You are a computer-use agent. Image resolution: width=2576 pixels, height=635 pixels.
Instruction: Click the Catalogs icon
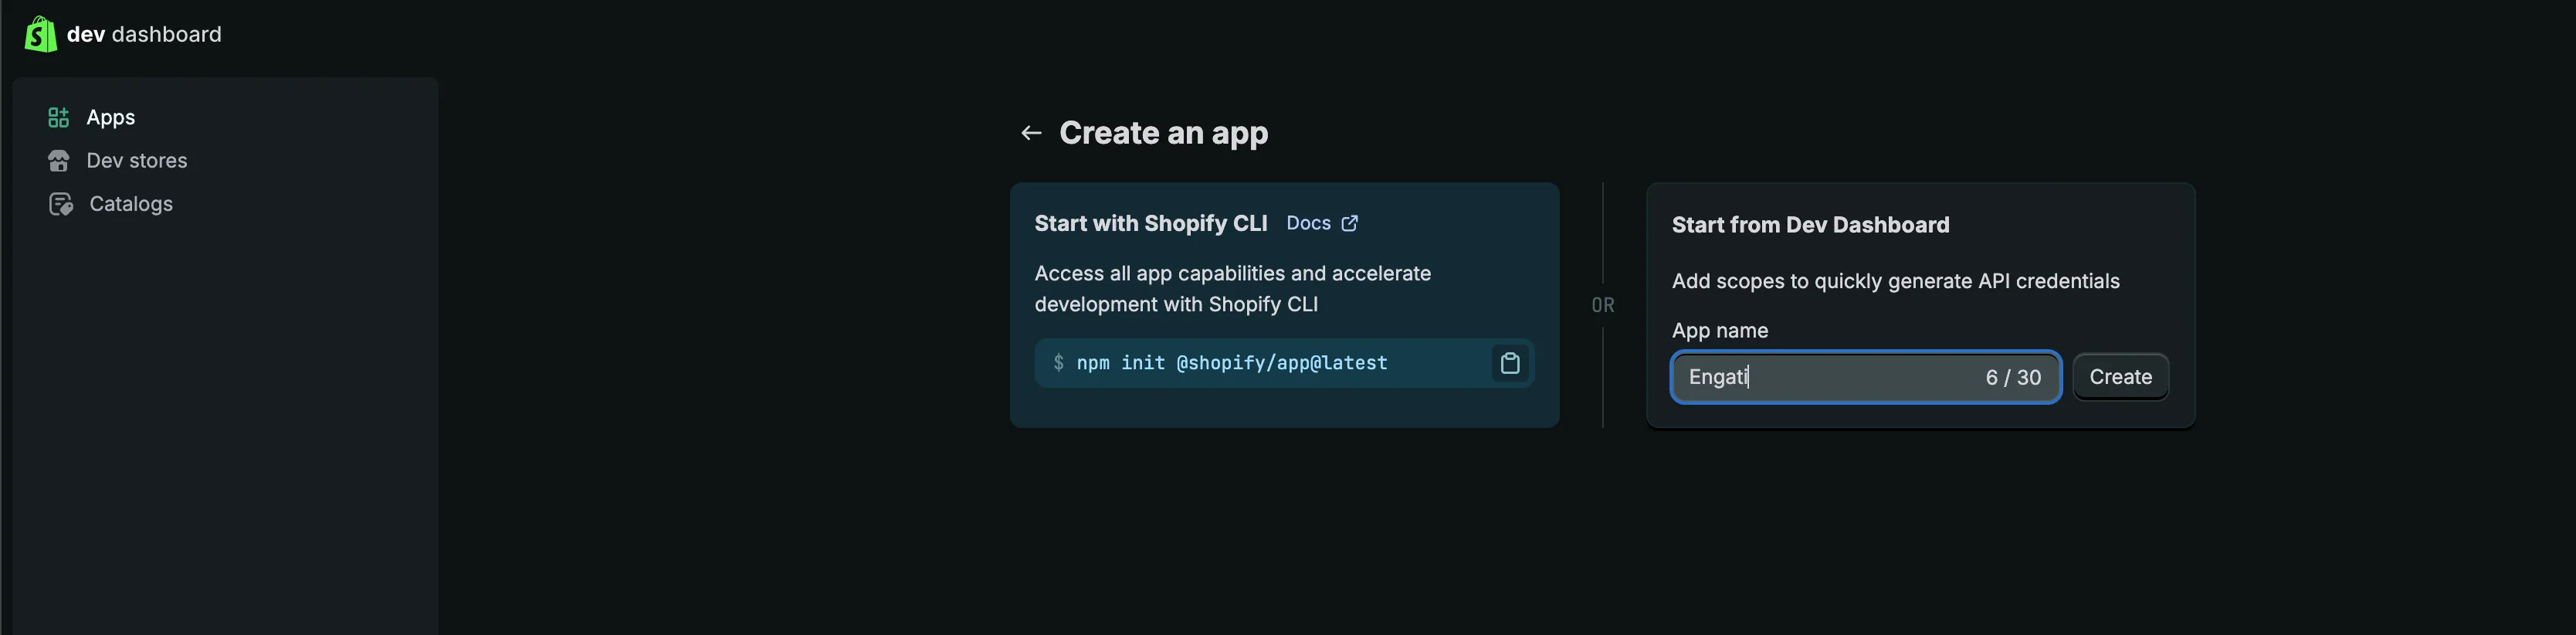coord(61,204)
